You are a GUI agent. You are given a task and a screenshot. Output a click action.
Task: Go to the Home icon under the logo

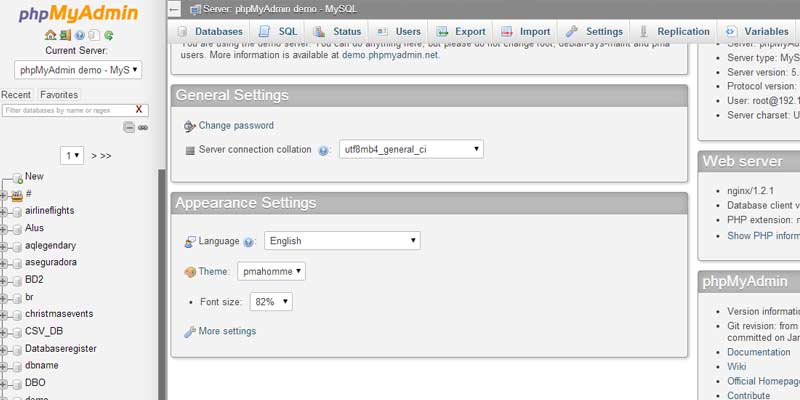click(50, 35)
